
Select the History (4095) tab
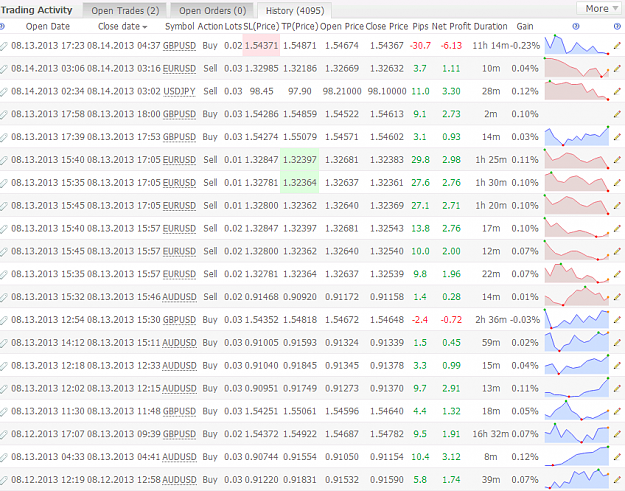[x=295, y=10]
